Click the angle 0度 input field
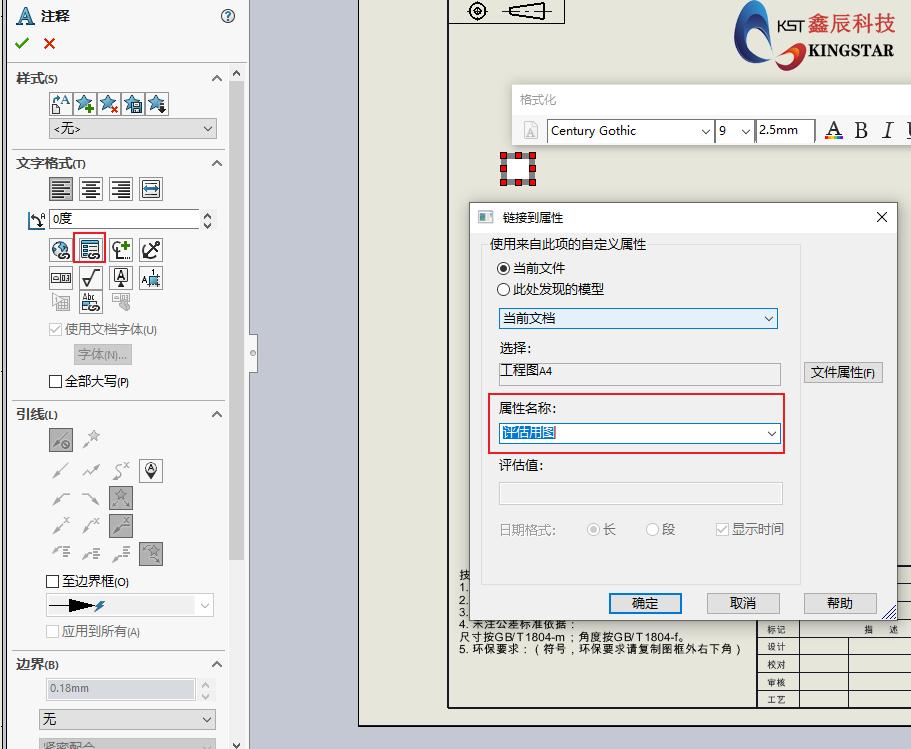The image size is (911, 749). click(x=124, y=218)
